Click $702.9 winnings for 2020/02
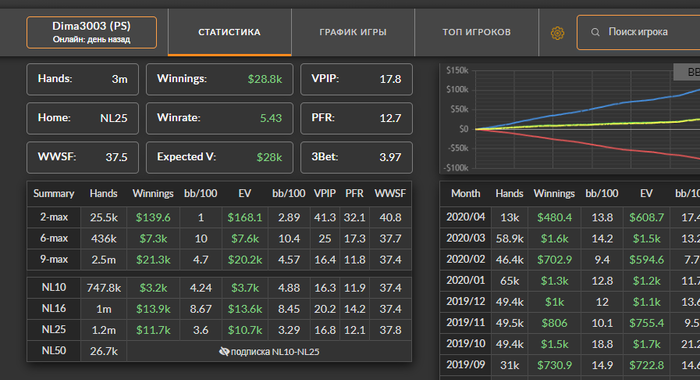 pyautogui.click(x=554, y=260)
